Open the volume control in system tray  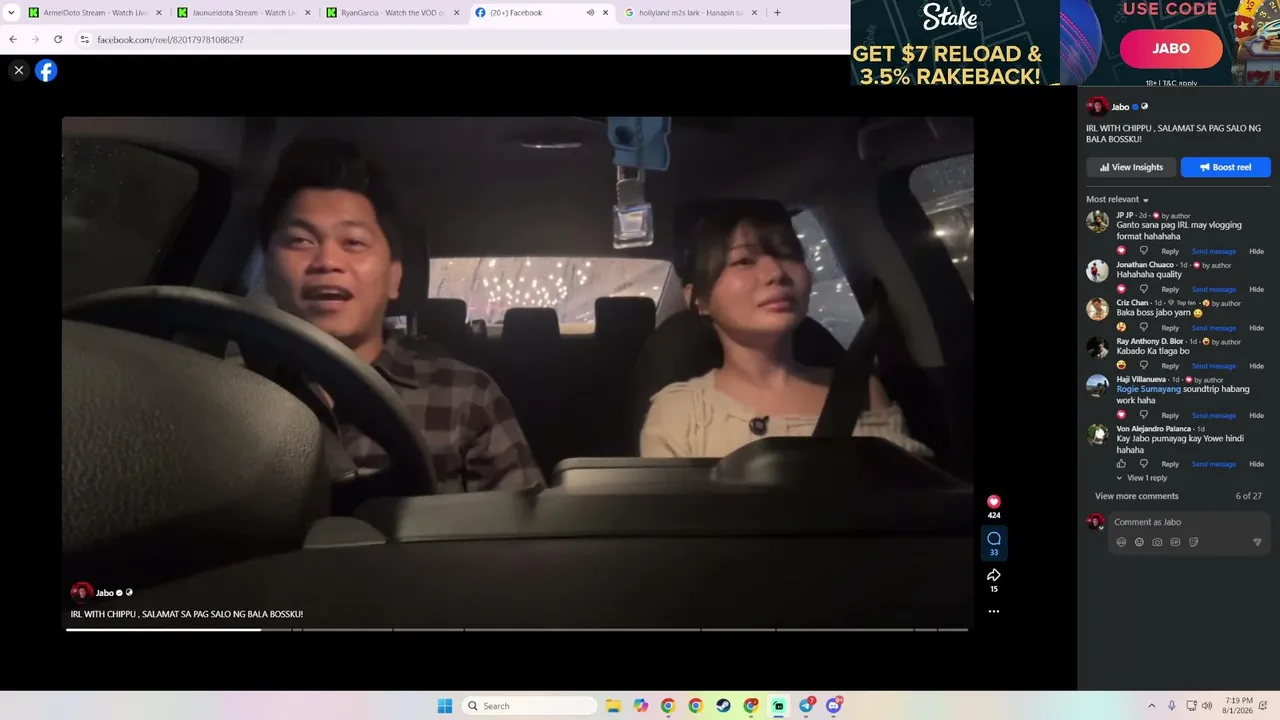[x=1208, y=706]
